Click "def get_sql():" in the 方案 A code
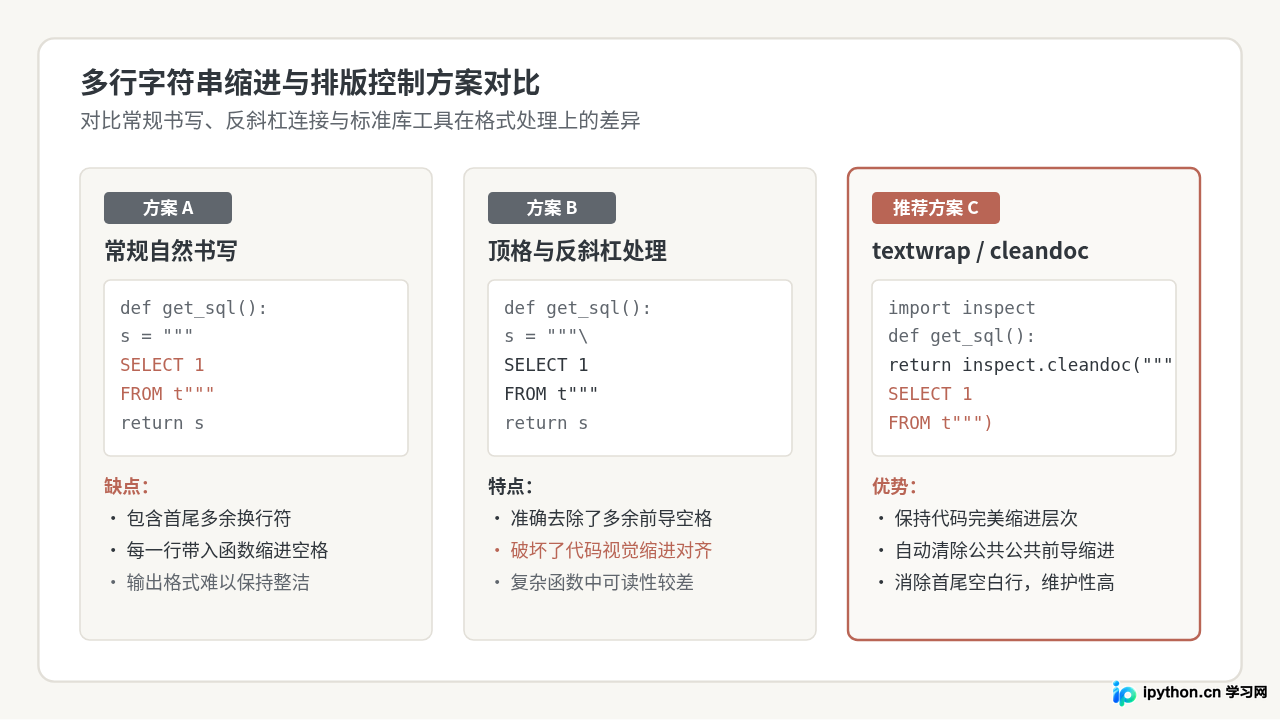1280x720 pixels. click(194, 308)
